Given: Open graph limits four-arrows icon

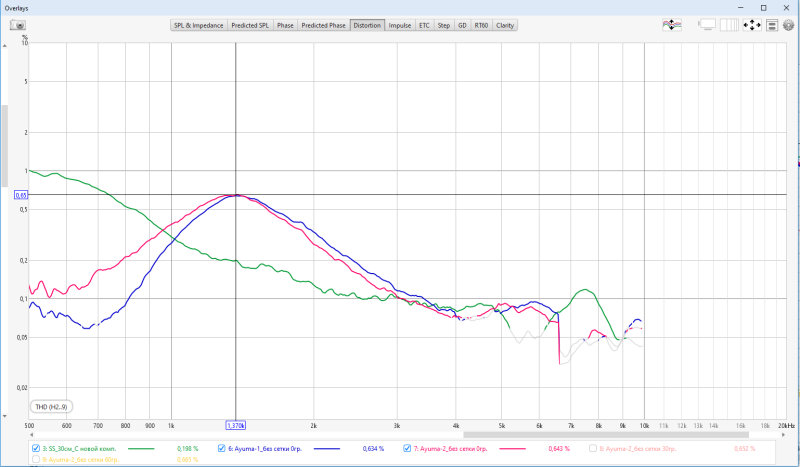Looking at the screenshot, I should point(752,25).
